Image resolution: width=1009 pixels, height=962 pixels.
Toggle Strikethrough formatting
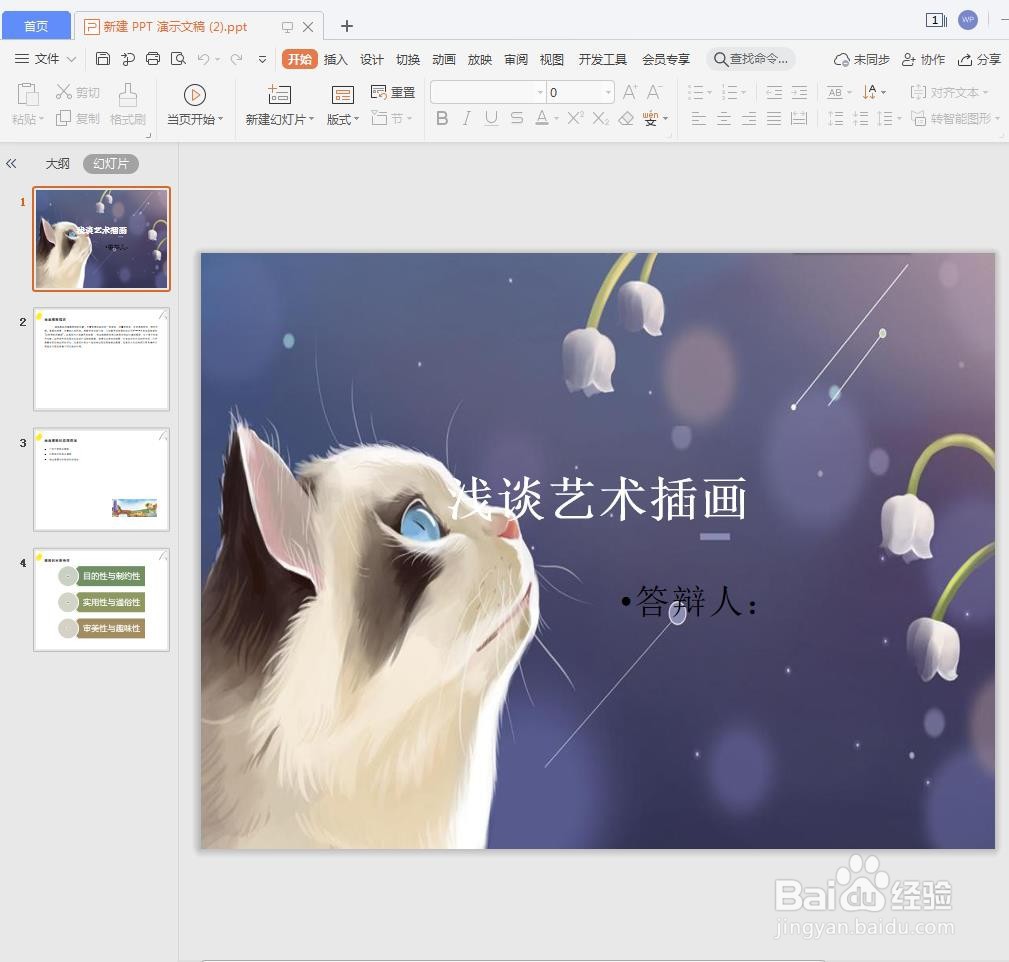[517, 118]
